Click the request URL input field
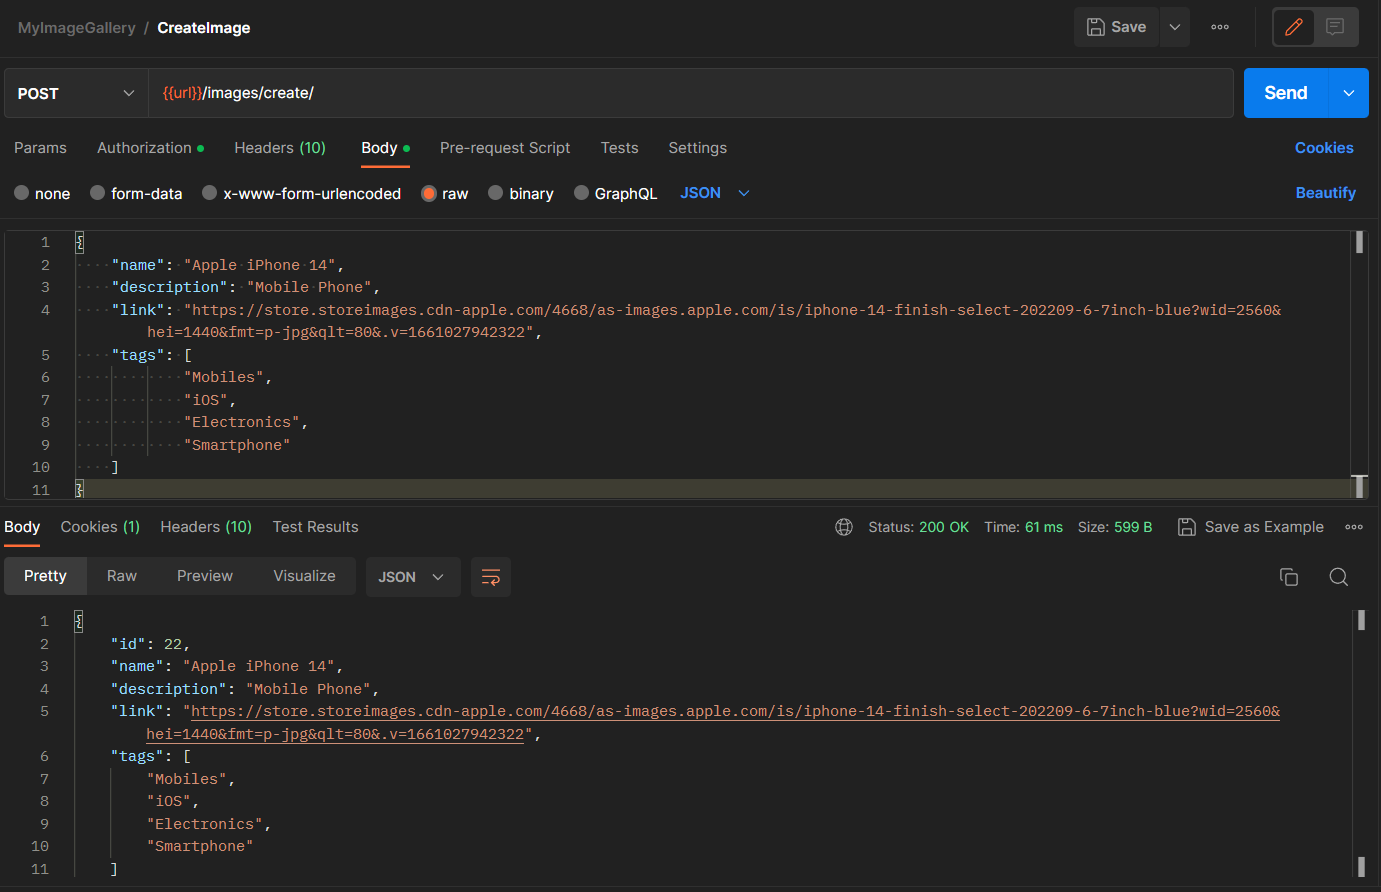The height and width of the screenshot is (892, 1381). pos(691,93)
